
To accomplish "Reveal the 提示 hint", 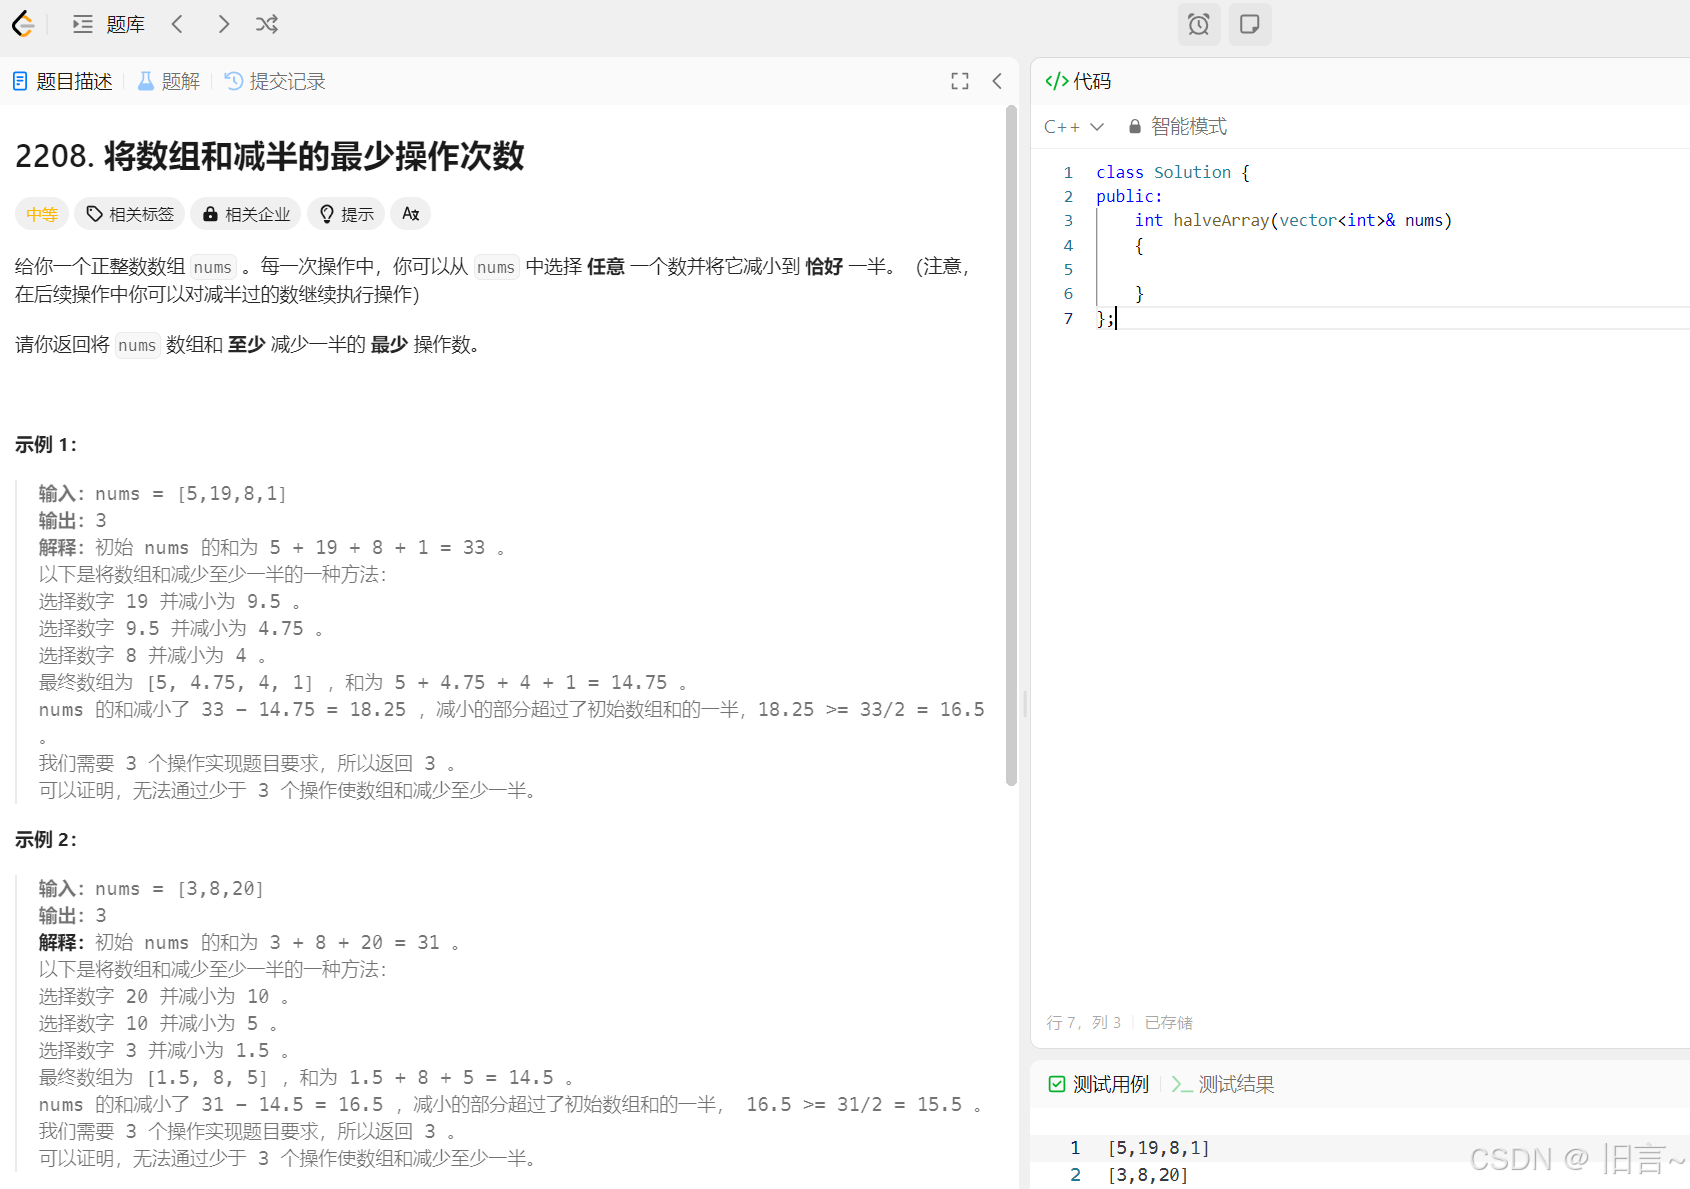I will pyautogui.click(x=347, y=214).
